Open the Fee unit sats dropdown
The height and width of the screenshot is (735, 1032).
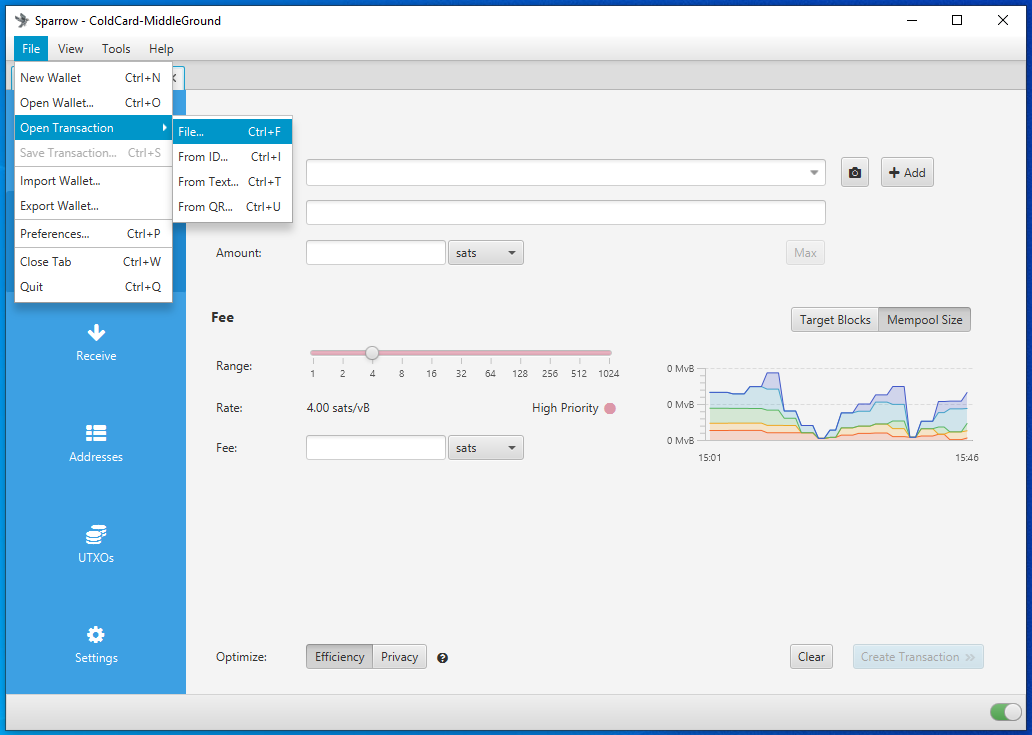tap(486, 448)
